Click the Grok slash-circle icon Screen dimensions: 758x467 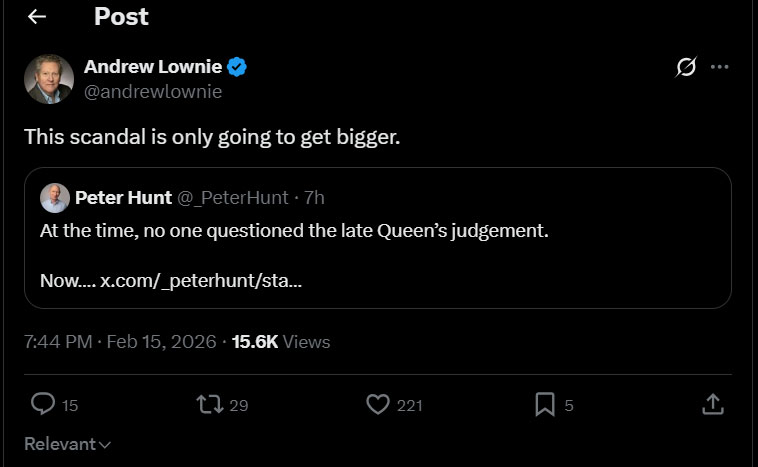click(686, 67)
